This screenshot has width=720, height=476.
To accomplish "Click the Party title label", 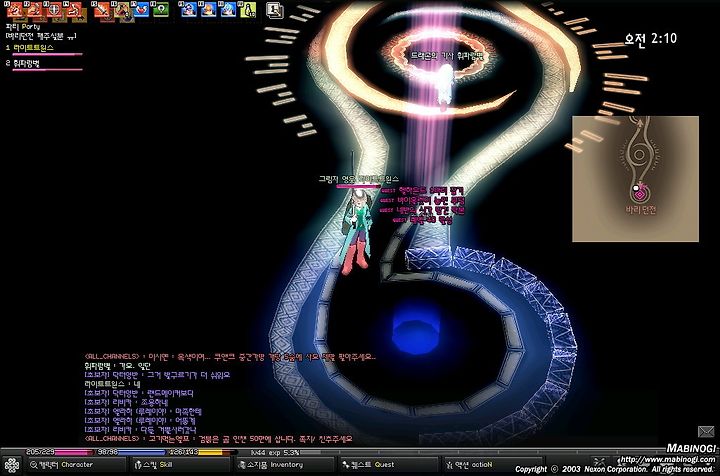I will pyautogui.click(x=23, y=27).
